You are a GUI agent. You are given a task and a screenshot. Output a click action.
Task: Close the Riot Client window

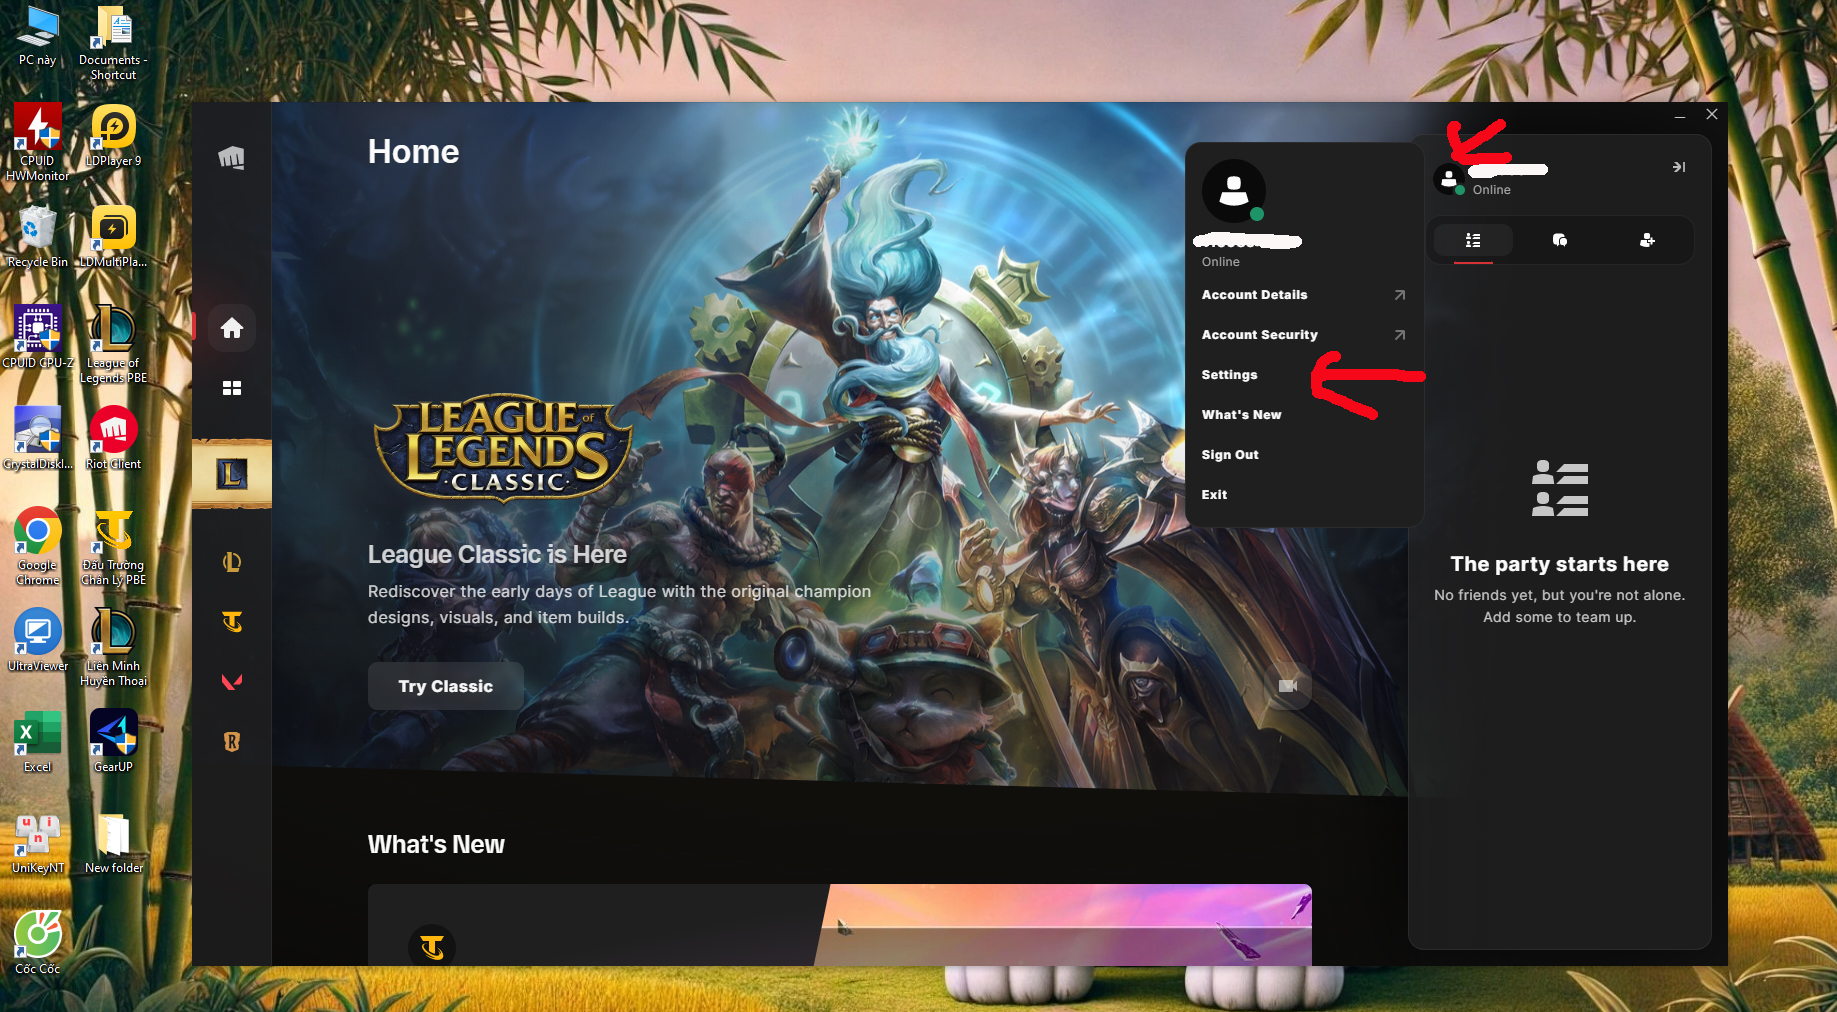(x=1712, y=115)
